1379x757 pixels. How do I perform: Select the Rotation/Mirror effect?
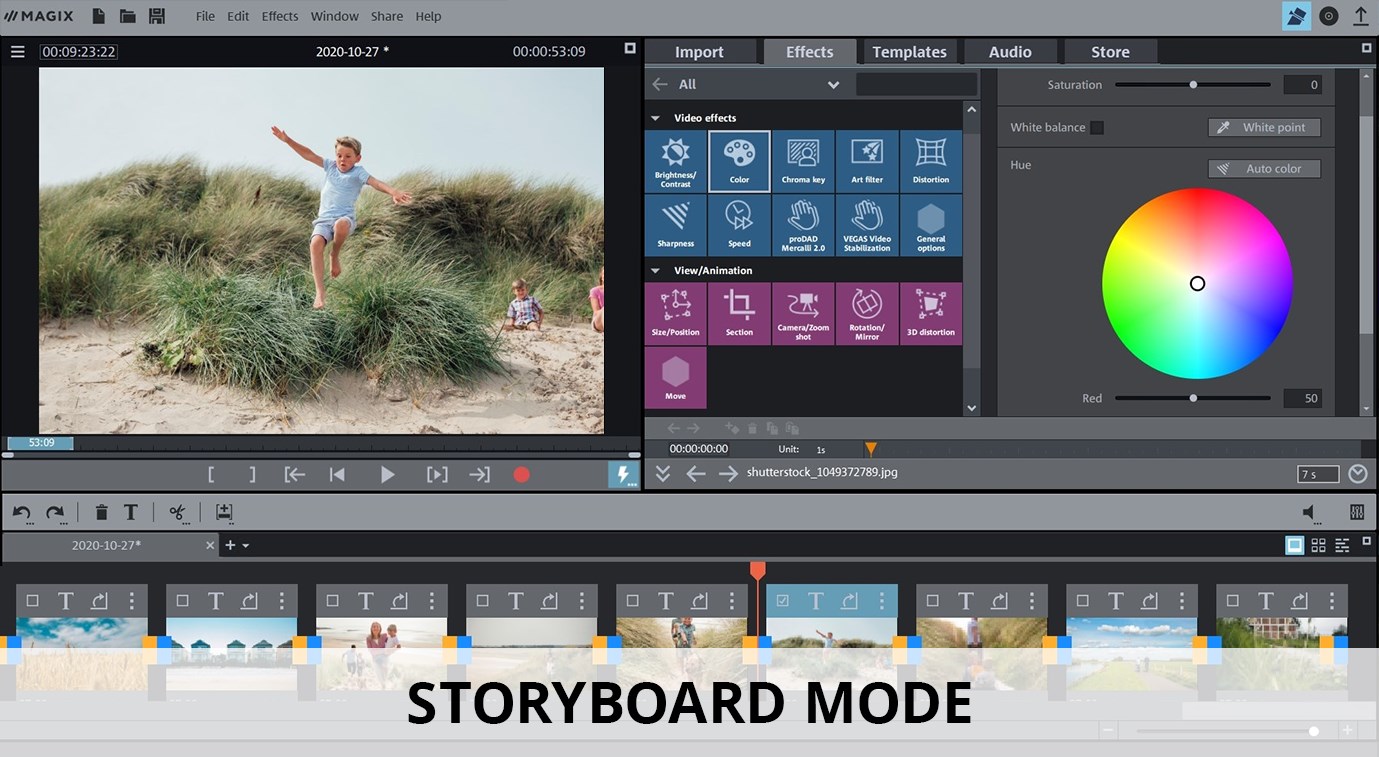point(867,314)
